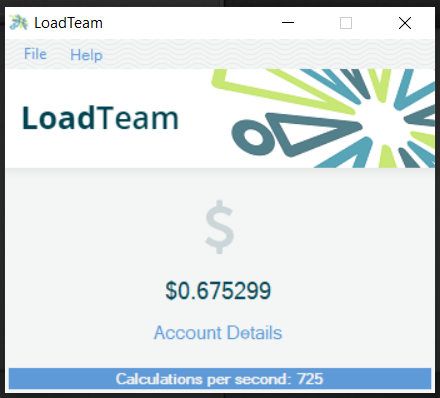Click the LoadTeam banner logo text
This screenshot has width=440, height=398.
100,118
